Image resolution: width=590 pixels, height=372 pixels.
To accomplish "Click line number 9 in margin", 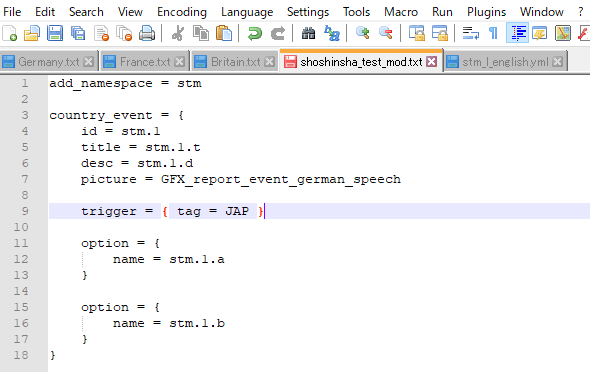I will (x=25, y=211).
